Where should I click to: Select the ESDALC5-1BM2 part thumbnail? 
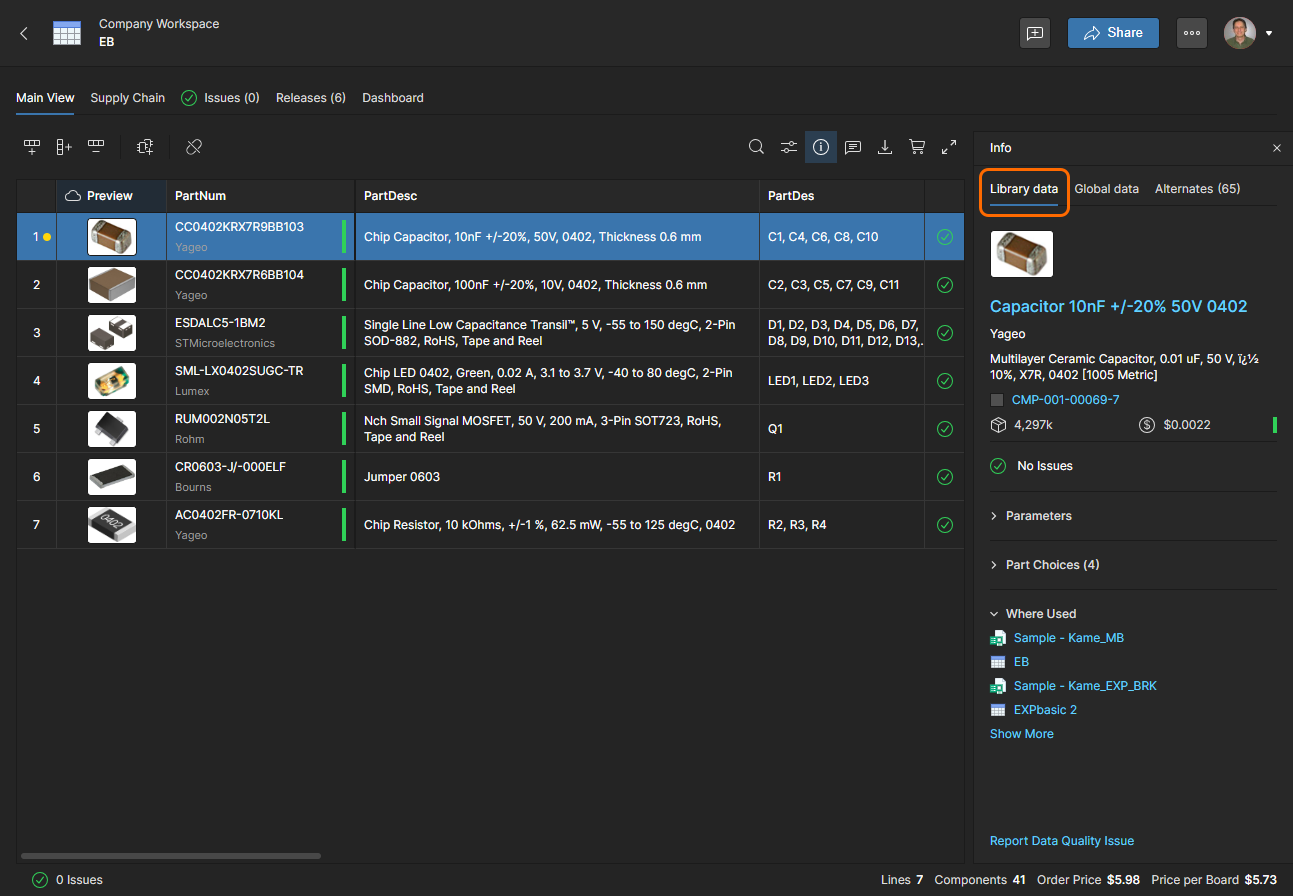click(112, 333)
